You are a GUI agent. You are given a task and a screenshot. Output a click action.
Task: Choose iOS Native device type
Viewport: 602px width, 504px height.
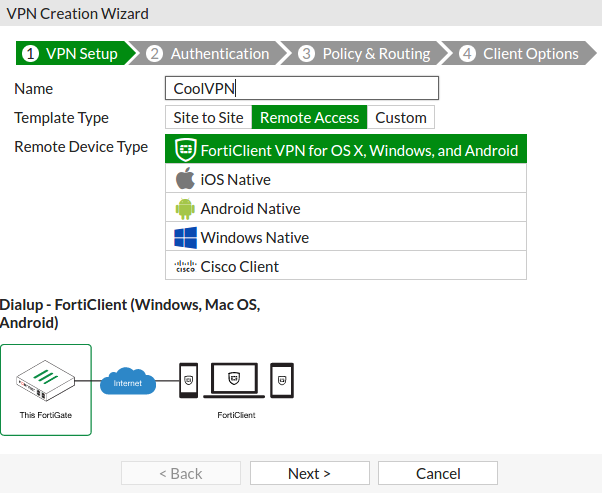[346, 178]
